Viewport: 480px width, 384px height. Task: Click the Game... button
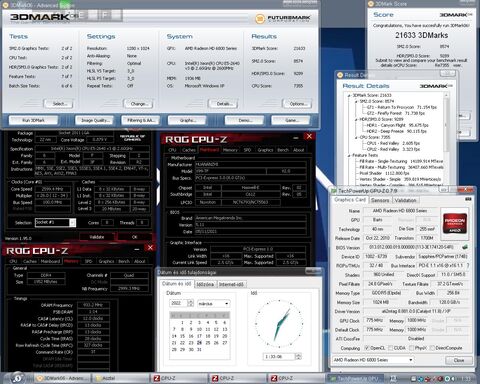pyautogui.click(x=291, y=120)
